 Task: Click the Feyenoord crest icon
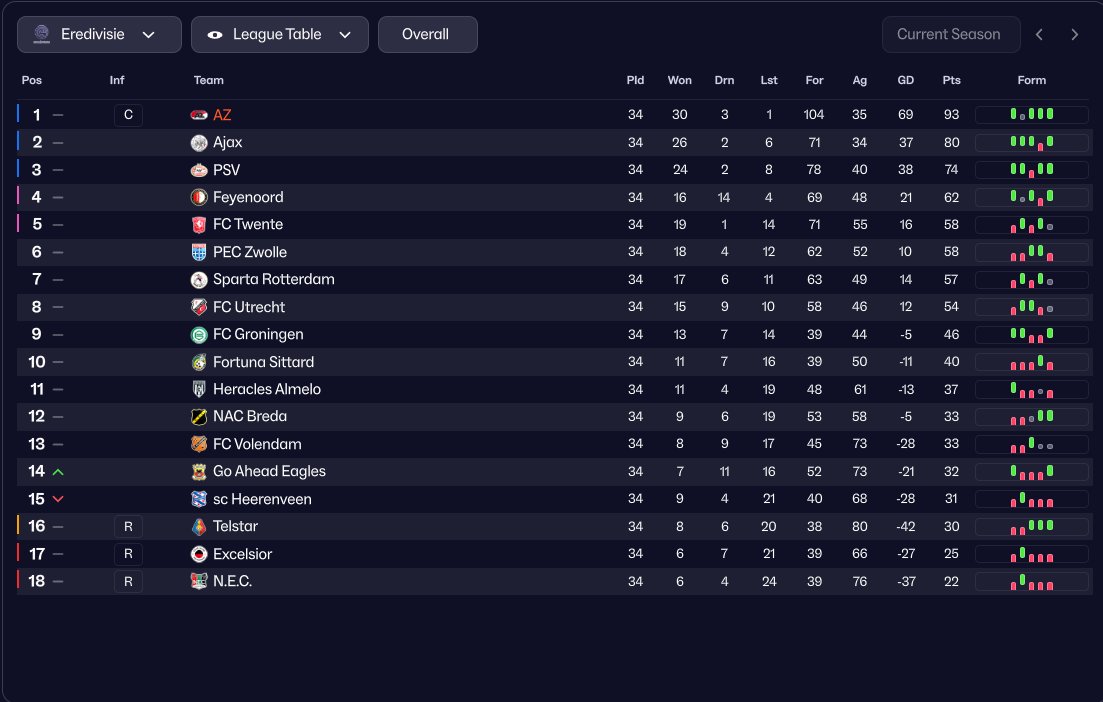pyautogui.click(x=199, y=198)
